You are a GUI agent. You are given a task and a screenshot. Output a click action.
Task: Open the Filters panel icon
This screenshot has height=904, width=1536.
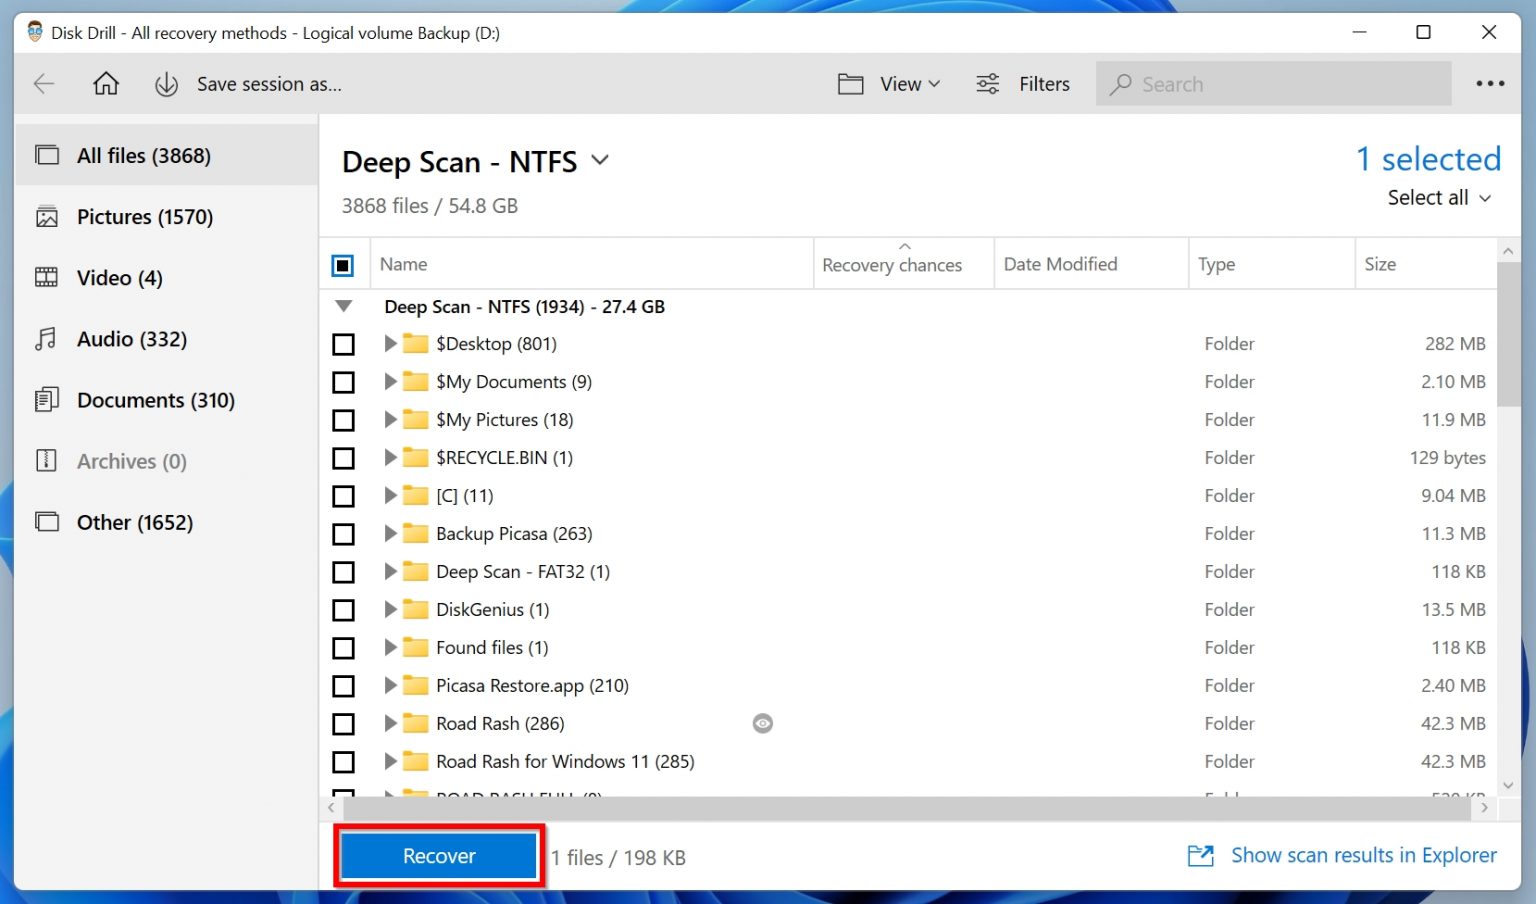pyautogui.click(x=987, y=84)
